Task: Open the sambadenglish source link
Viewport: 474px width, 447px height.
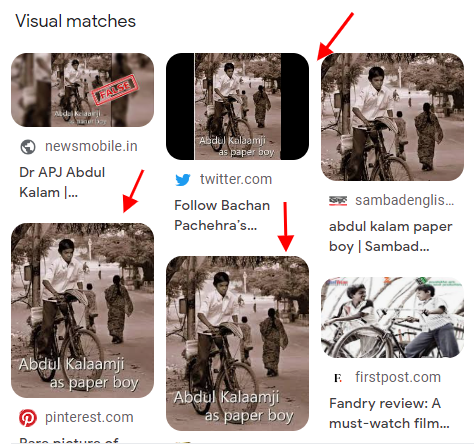Action: pos(404,200)
